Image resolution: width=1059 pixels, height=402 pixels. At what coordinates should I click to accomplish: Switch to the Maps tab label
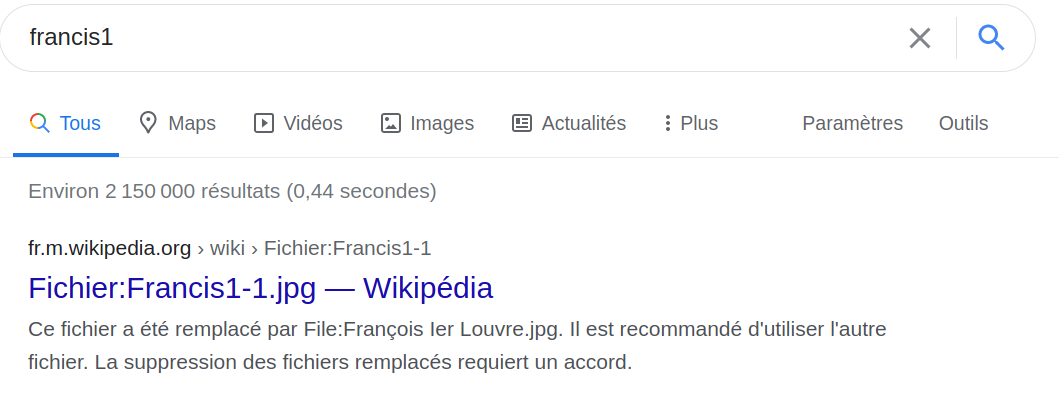[x=192, y=123]
